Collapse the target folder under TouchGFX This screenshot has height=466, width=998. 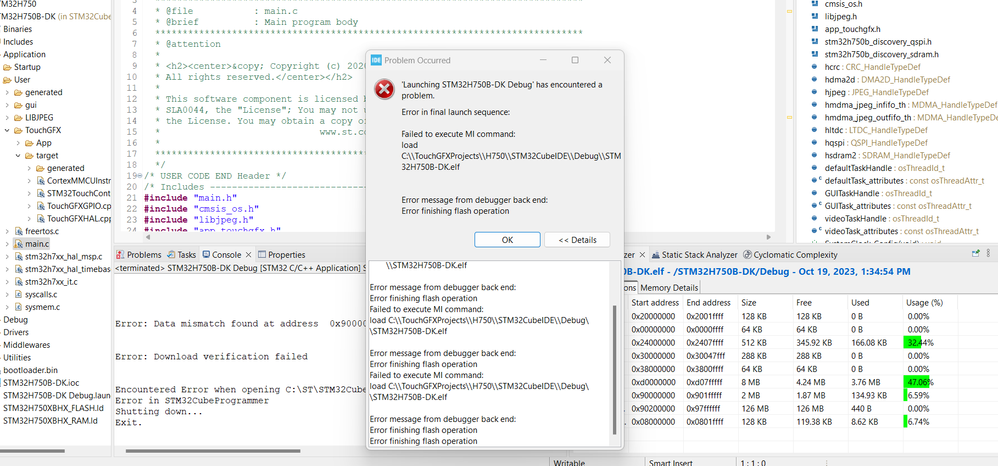pyautogui.click(x=18, y=155)
